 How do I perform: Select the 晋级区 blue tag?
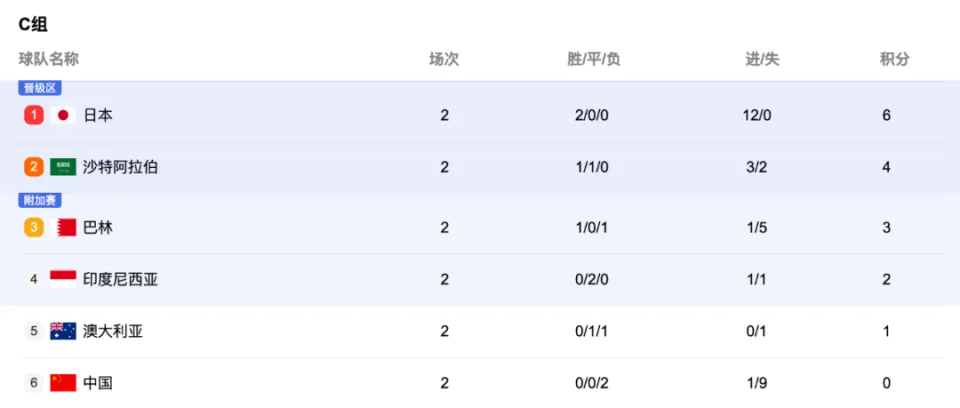tap(40, 88)
